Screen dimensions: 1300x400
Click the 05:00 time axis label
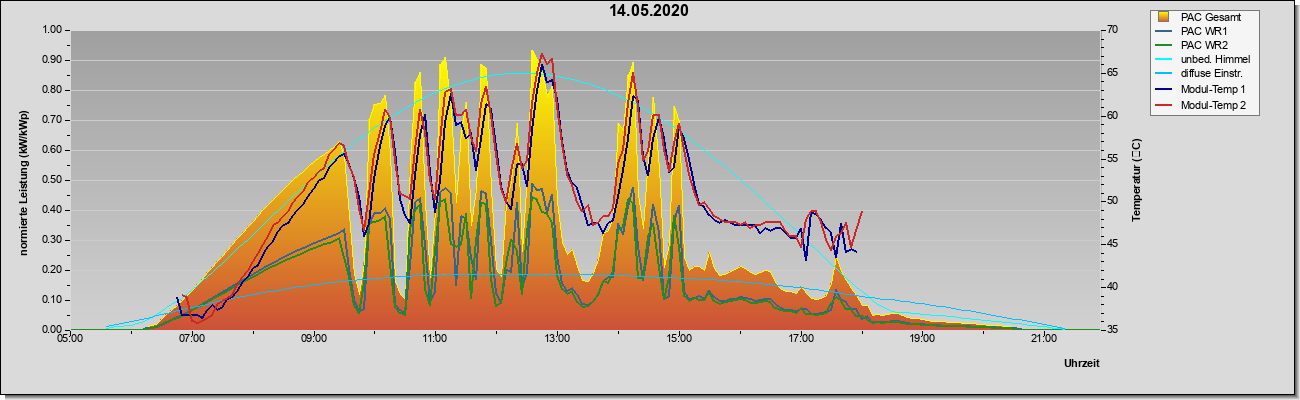(x=69, y=339)
